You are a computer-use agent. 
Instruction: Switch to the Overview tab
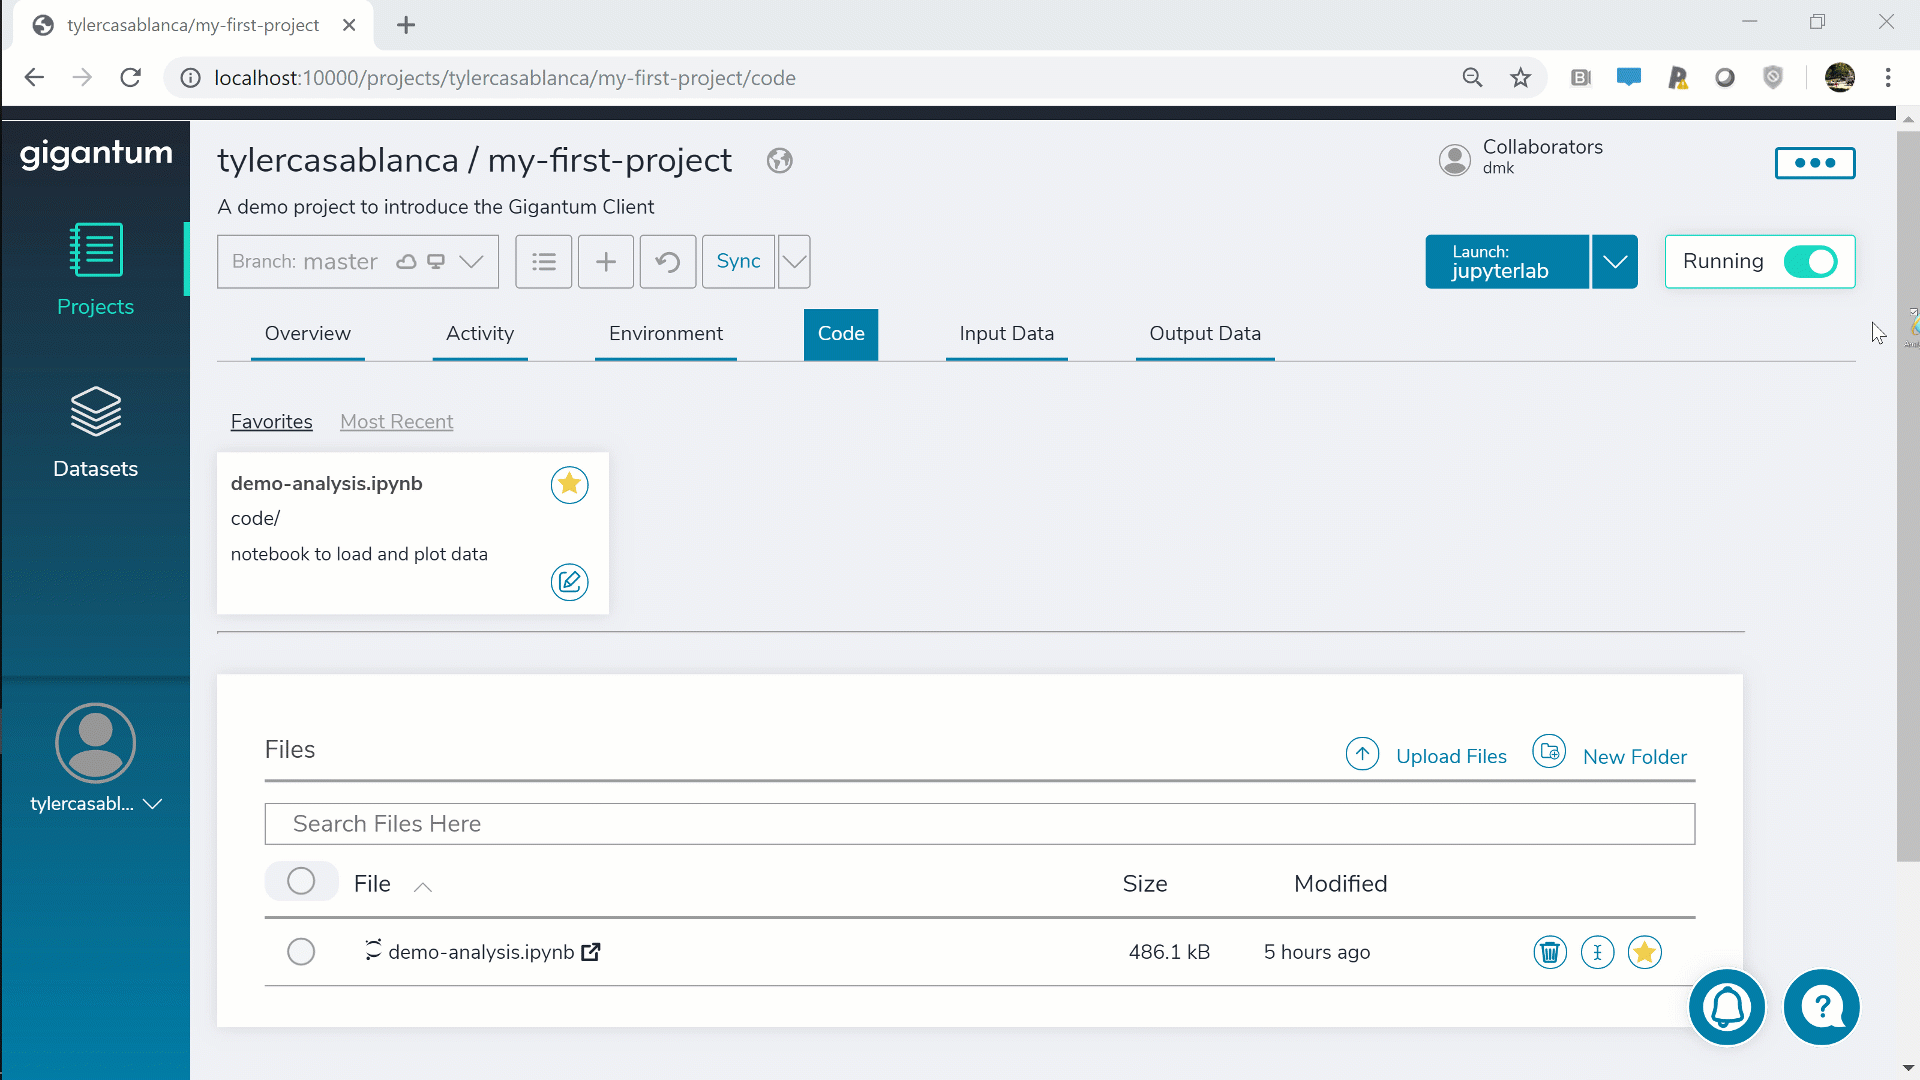click(x=308, y=334)
